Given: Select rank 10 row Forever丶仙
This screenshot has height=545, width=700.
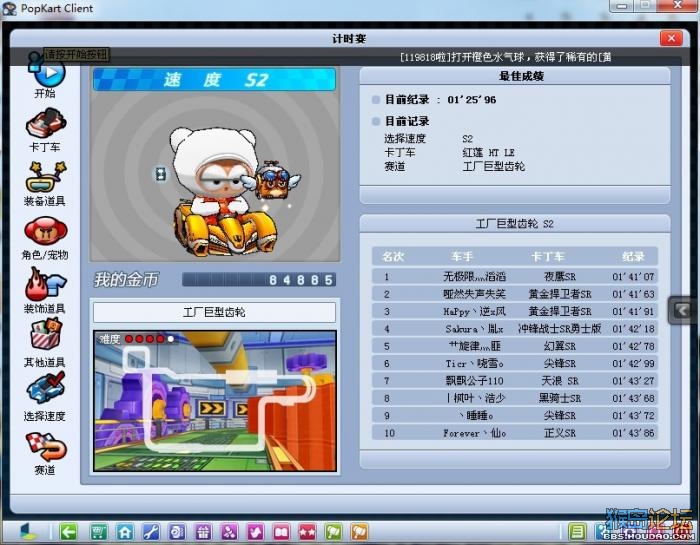Looking at the screenshot, I should point(514,433).
